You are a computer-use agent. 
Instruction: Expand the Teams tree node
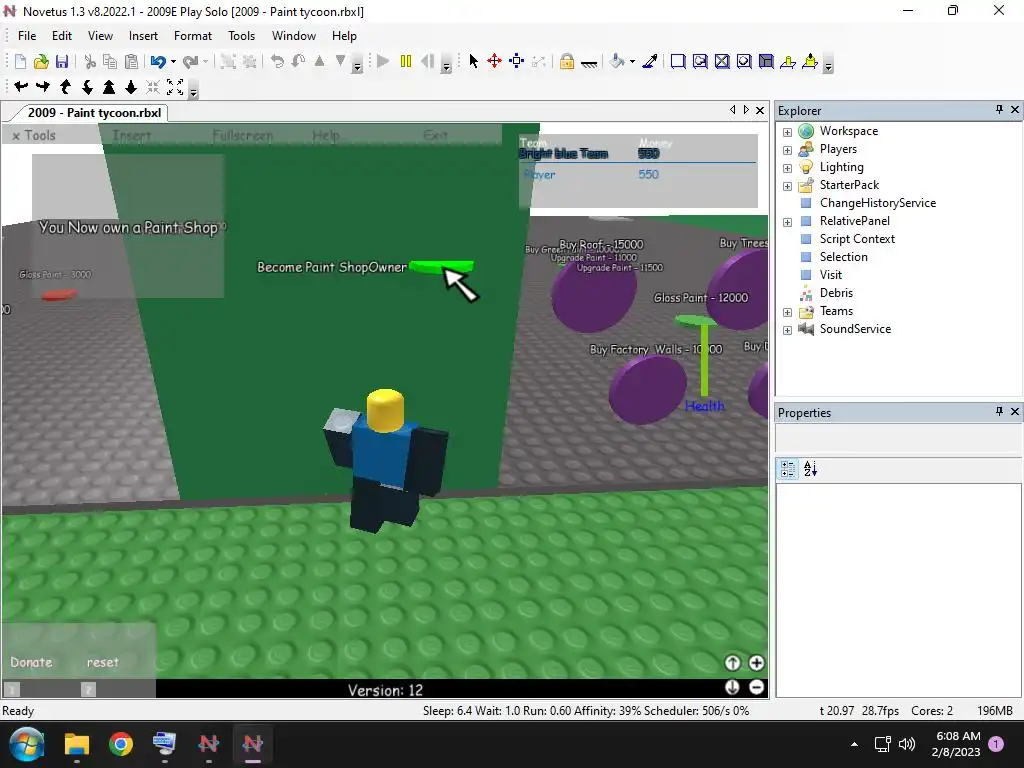(x=788, y=312)
